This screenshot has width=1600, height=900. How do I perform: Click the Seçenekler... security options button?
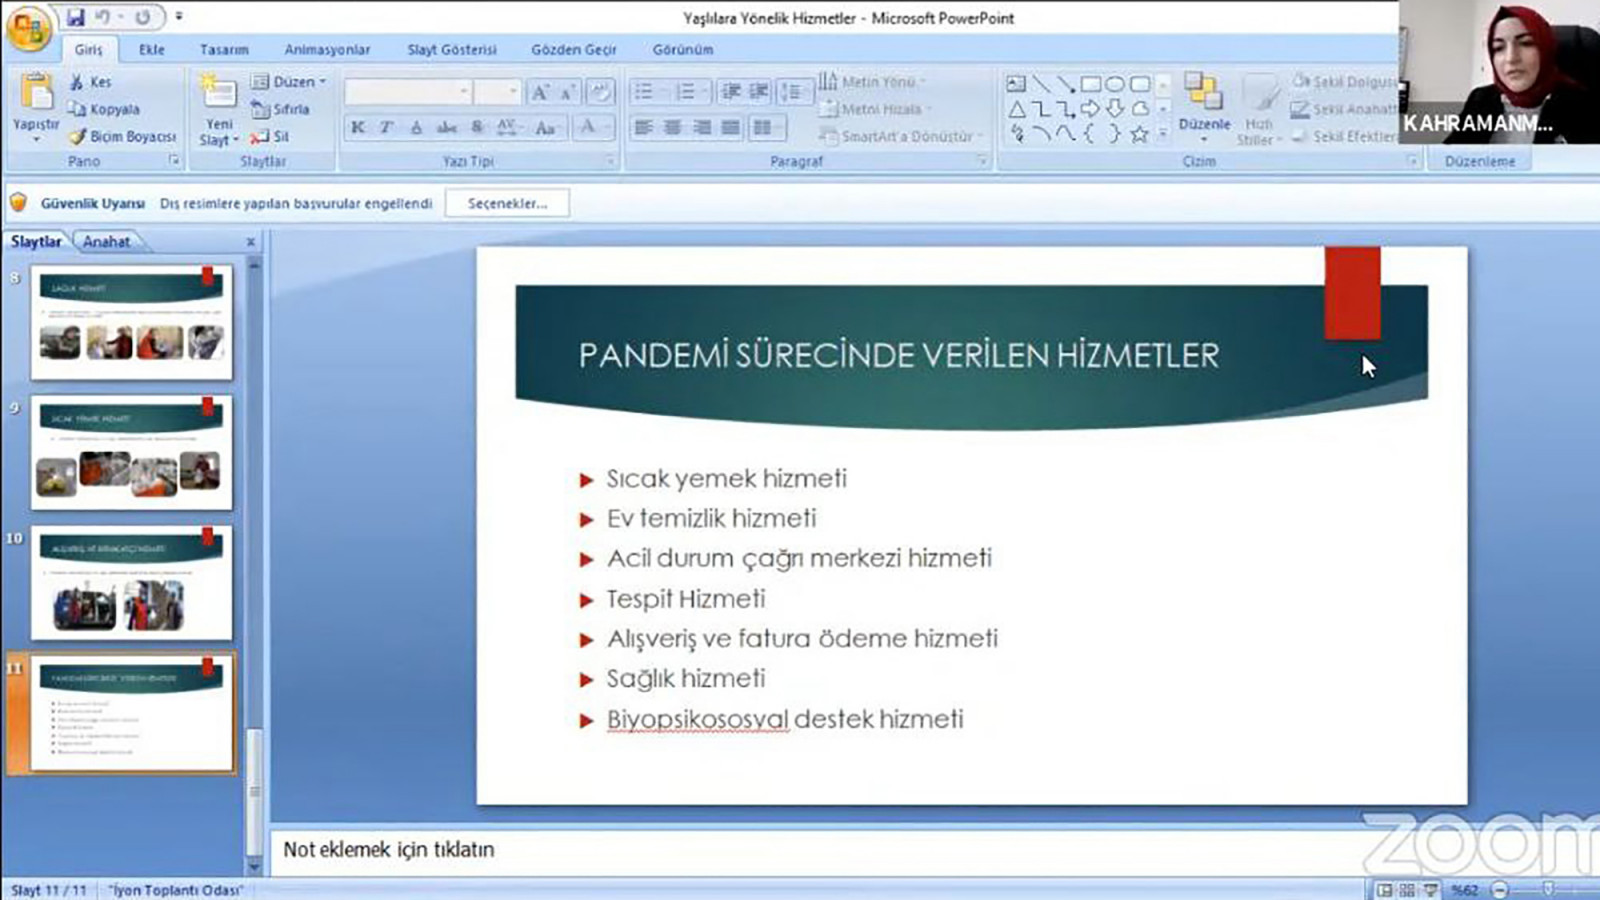pyautogui.click(x=508, y=203)
